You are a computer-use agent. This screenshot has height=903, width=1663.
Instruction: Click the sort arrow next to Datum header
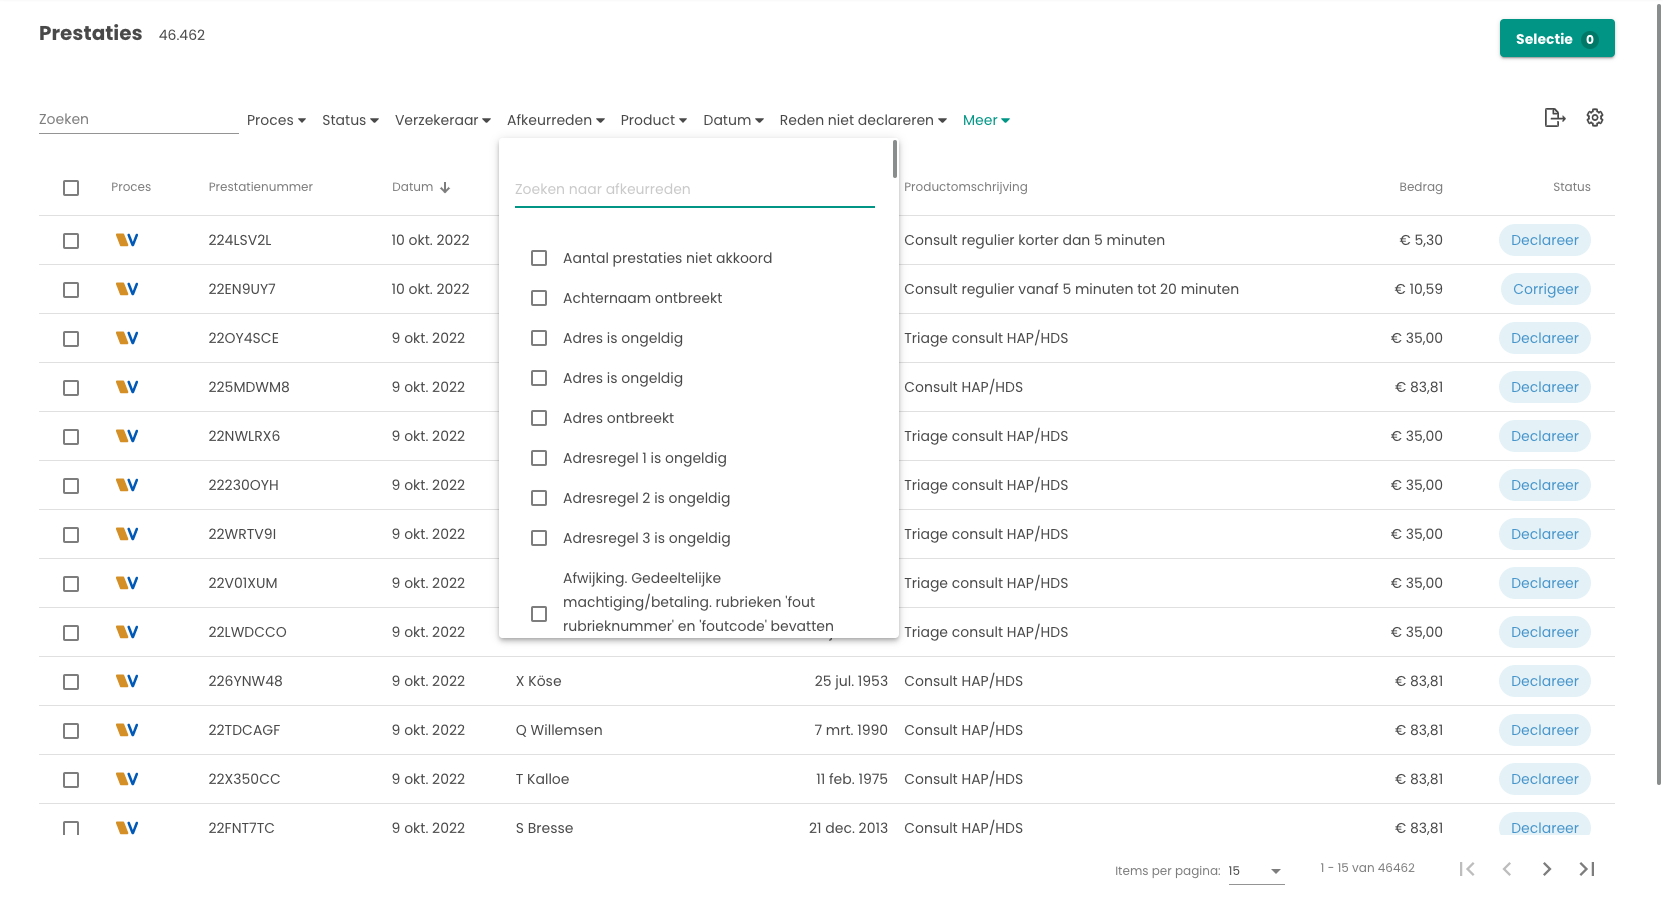[x=445, y=187]
